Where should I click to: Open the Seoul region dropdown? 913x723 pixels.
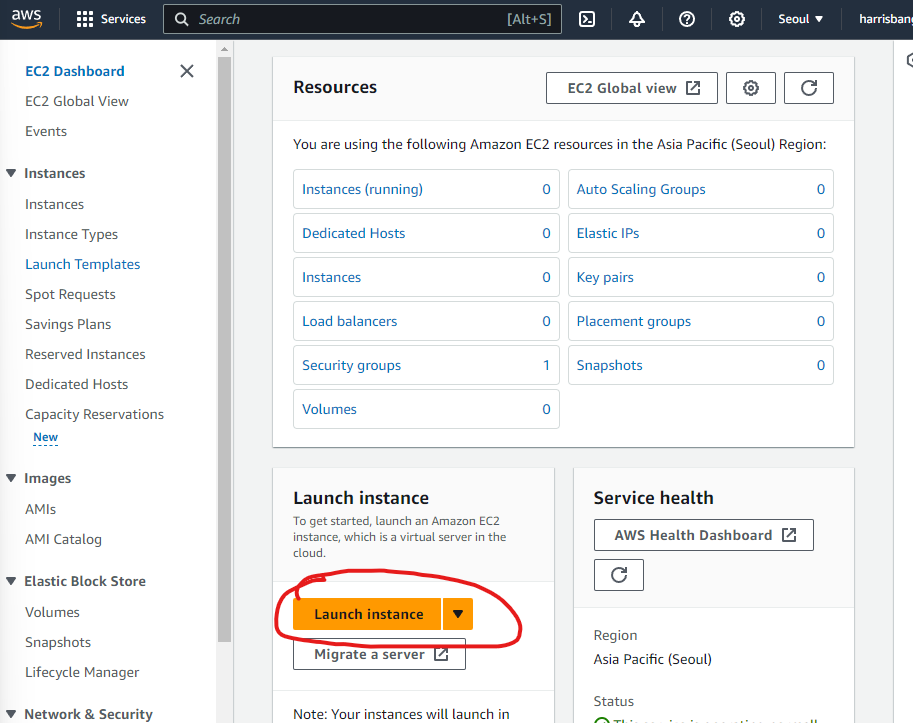(801, 19)
